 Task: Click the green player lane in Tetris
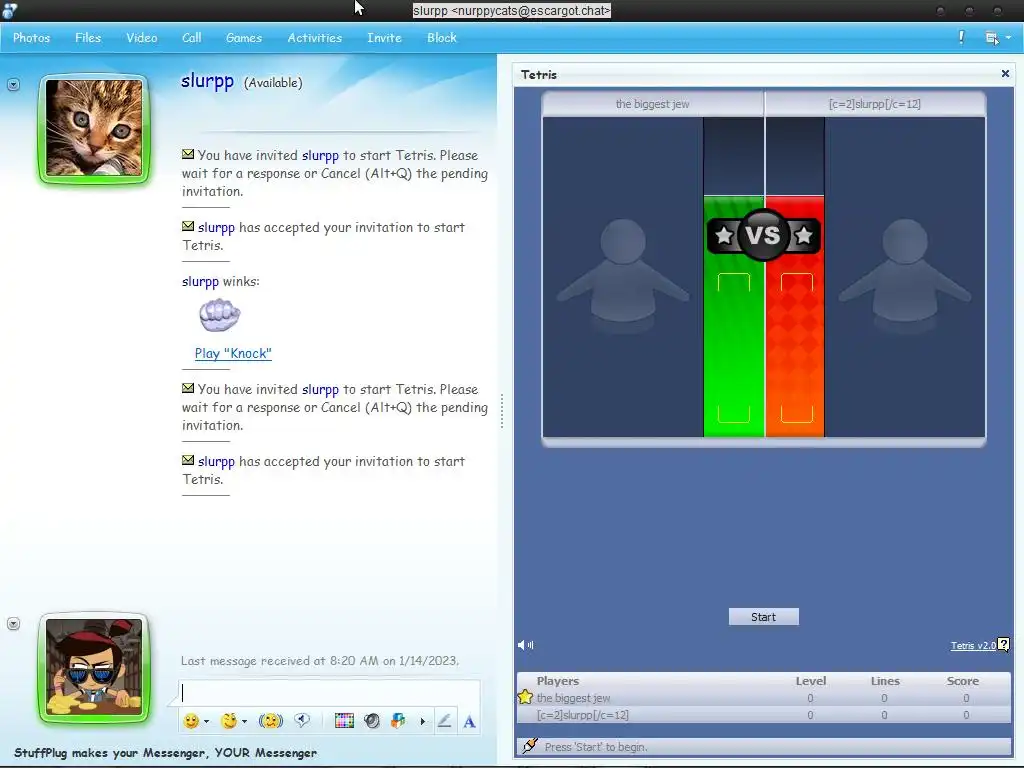point(733,316)
